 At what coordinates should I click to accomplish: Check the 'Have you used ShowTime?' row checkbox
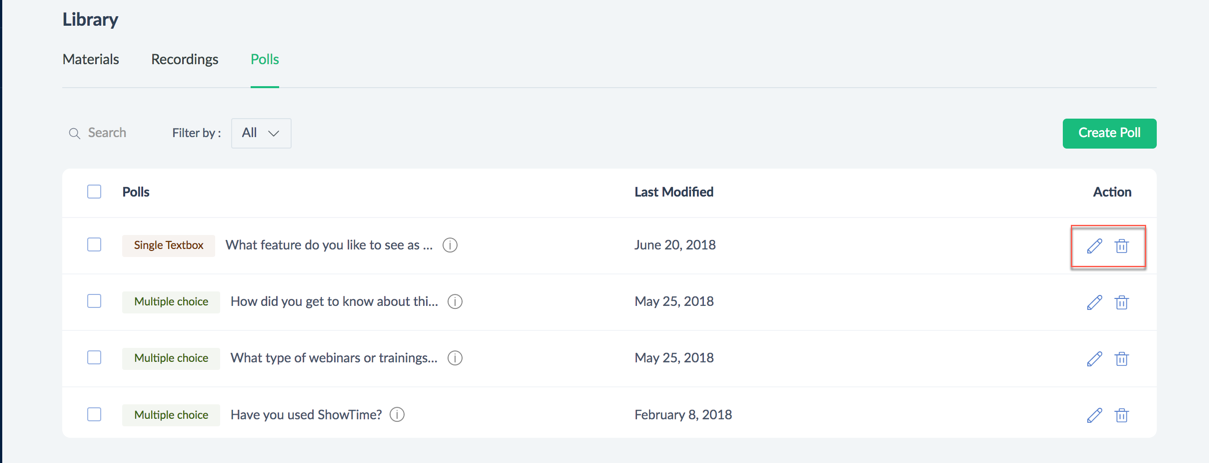pyautogui.click(x=94, y=414)
